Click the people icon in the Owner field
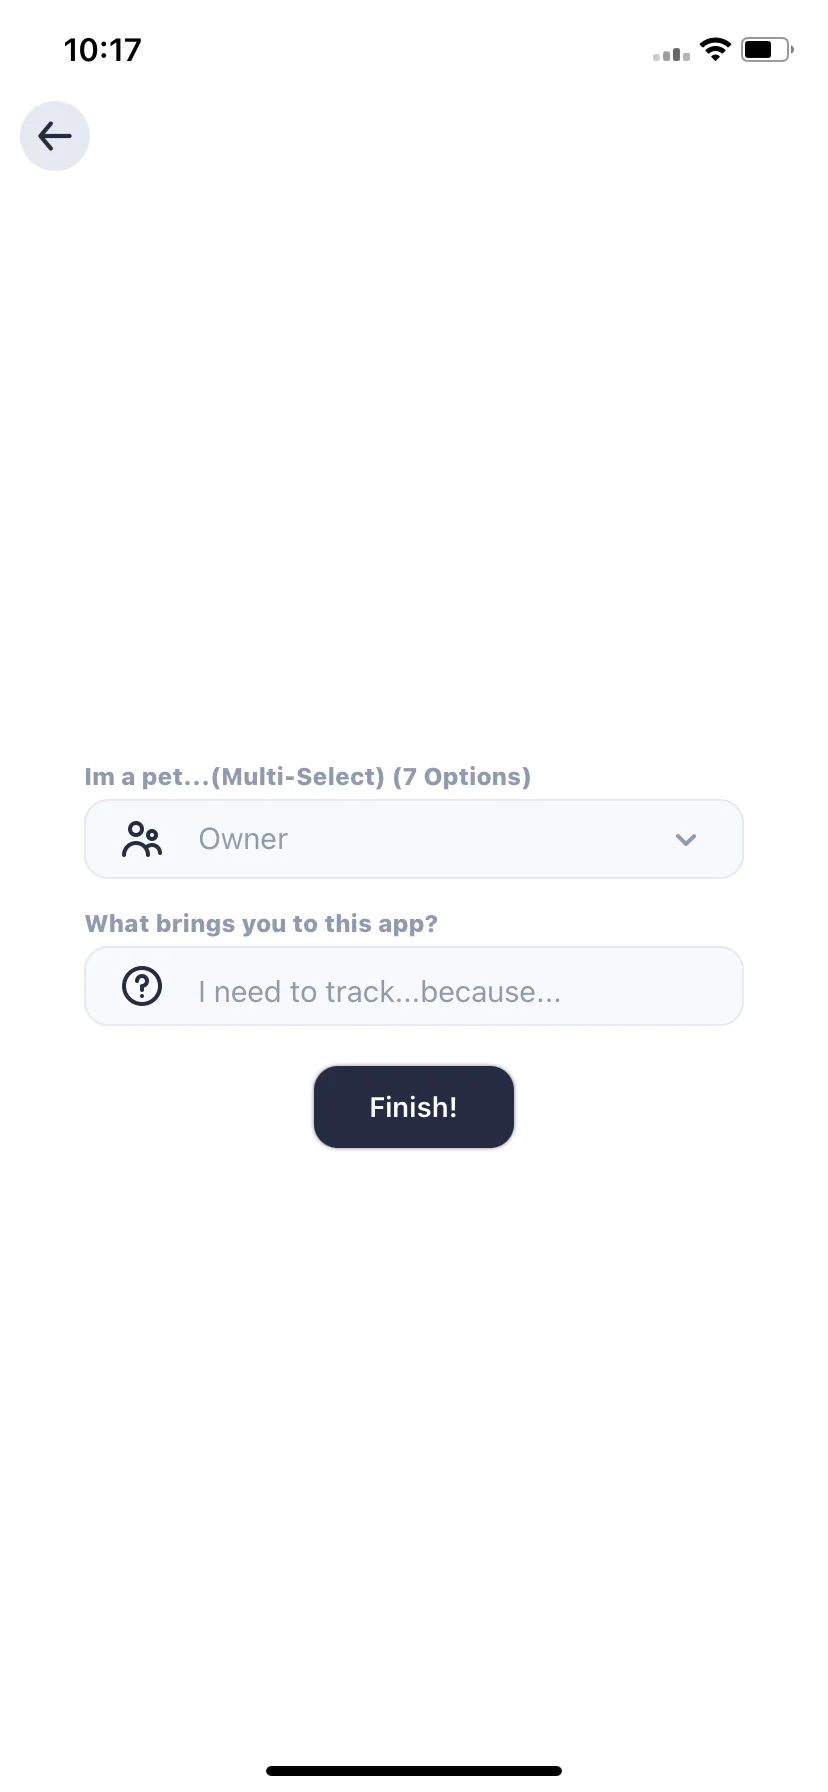This screenshot has width=828, height=1792. [141, 839]
